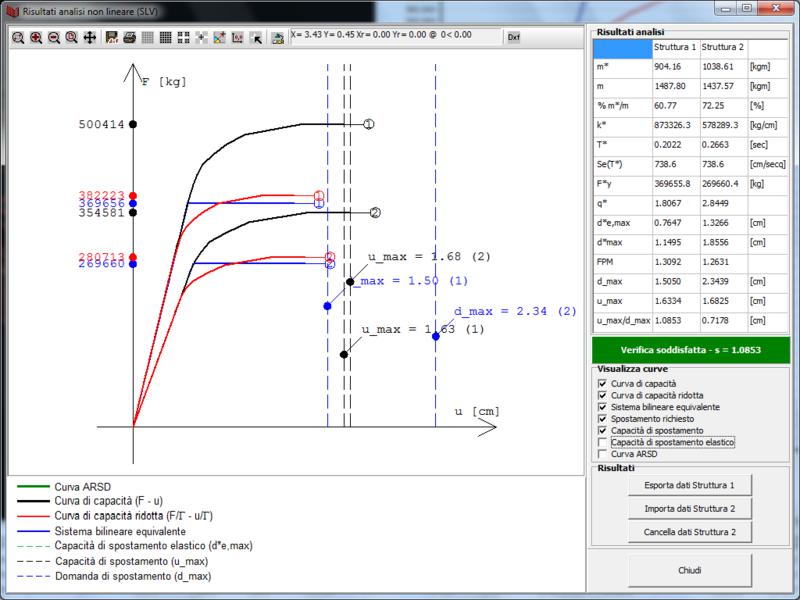The height and width of the screenshot is (600, 800).
Task: Click u_max value 1.6334
Action: pyautogui.click(x=676, y=301)
